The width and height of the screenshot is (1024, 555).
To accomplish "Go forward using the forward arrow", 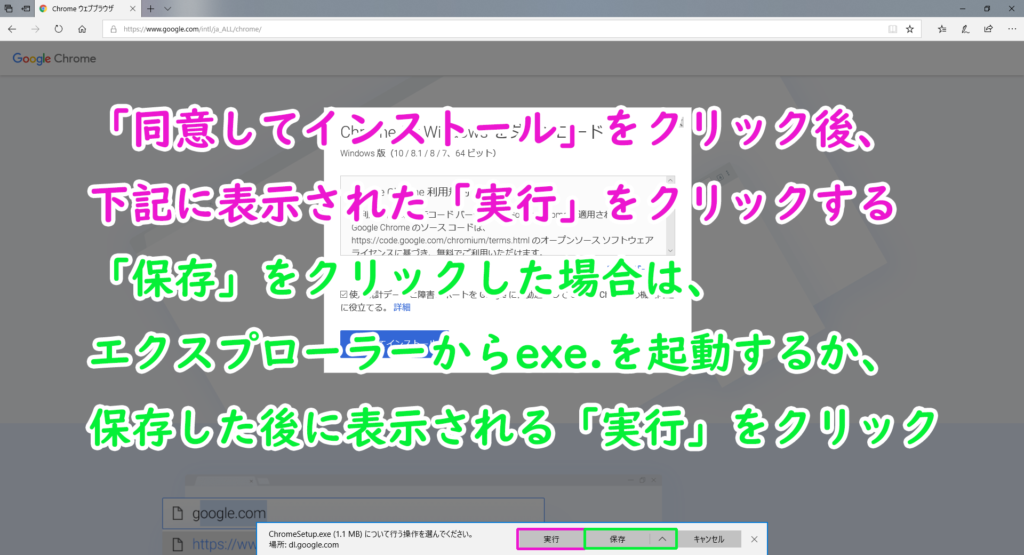I will pos(35,29).
